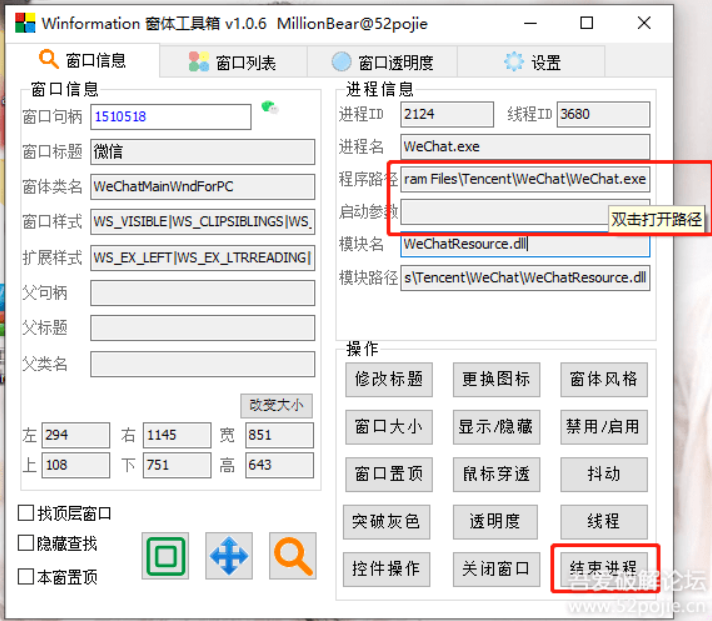
Task: Enable 鼠标穿透 for the window
Action: tap(496, 474)
